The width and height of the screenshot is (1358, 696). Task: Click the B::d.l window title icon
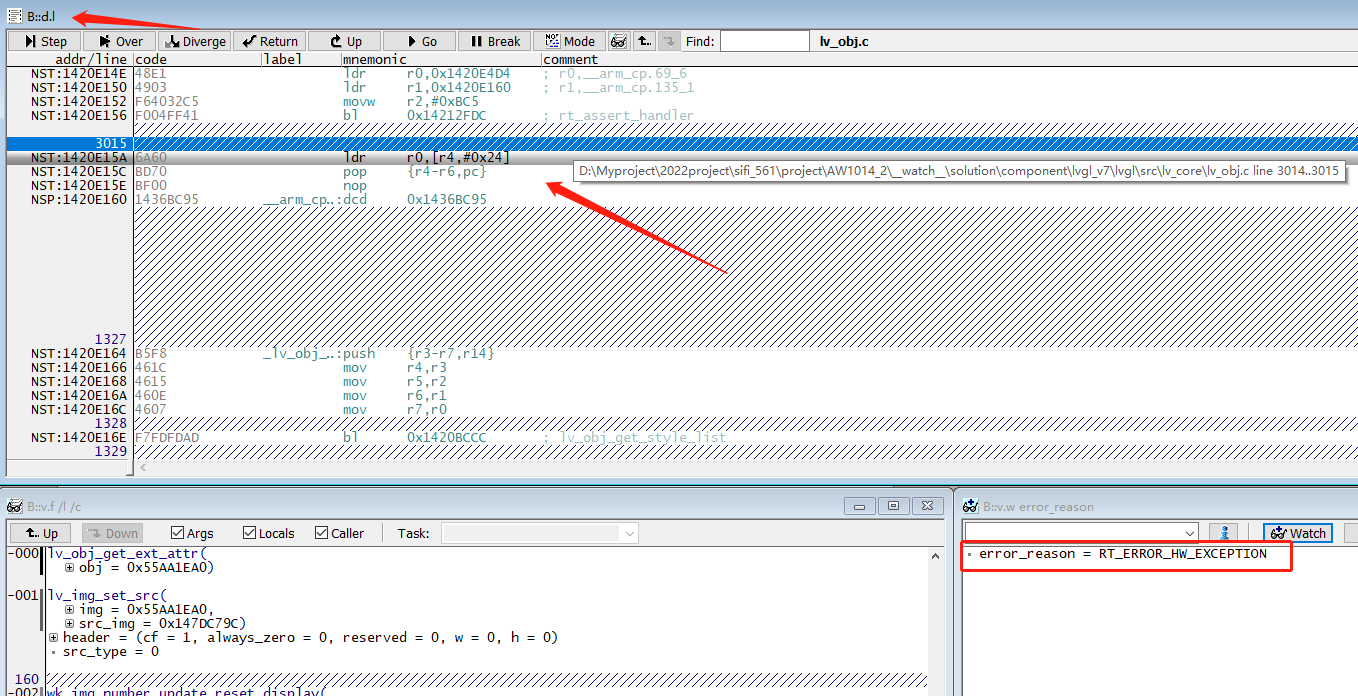coord(15,15)
